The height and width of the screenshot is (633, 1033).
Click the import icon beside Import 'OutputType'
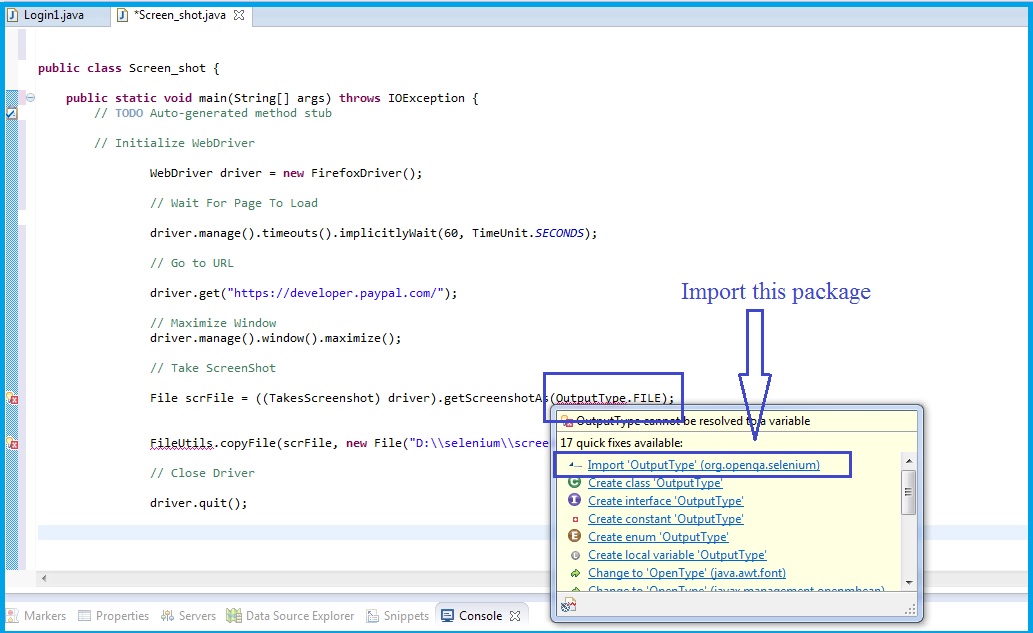[x=575, y=465]
